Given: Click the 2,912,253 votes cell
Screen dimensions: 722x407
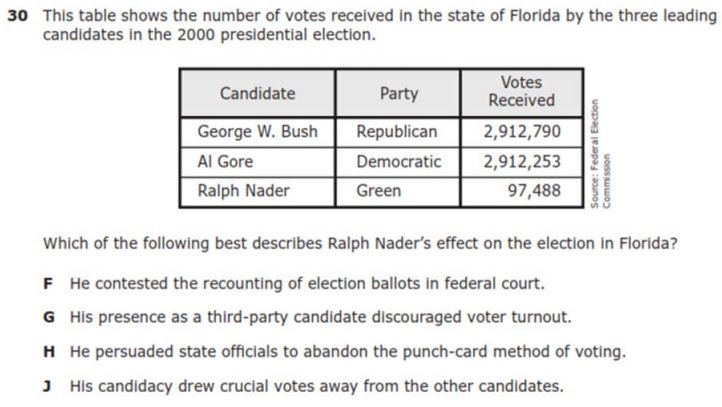Looking at the screenshot, I should 522,162.
